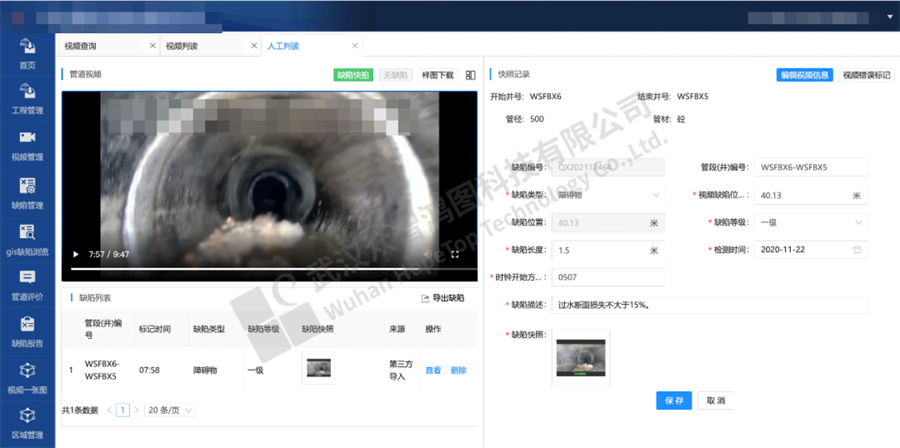Select page 1 in pagination

pyautogui.click(x=123, y=410)
